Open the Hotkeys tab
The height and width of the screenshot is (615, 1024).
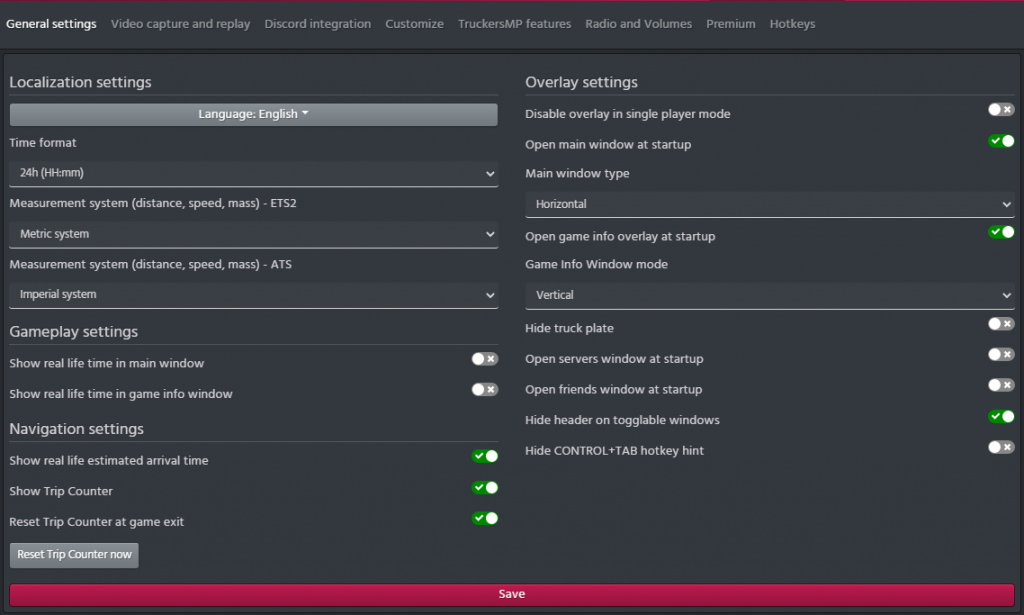click(792, 24)
